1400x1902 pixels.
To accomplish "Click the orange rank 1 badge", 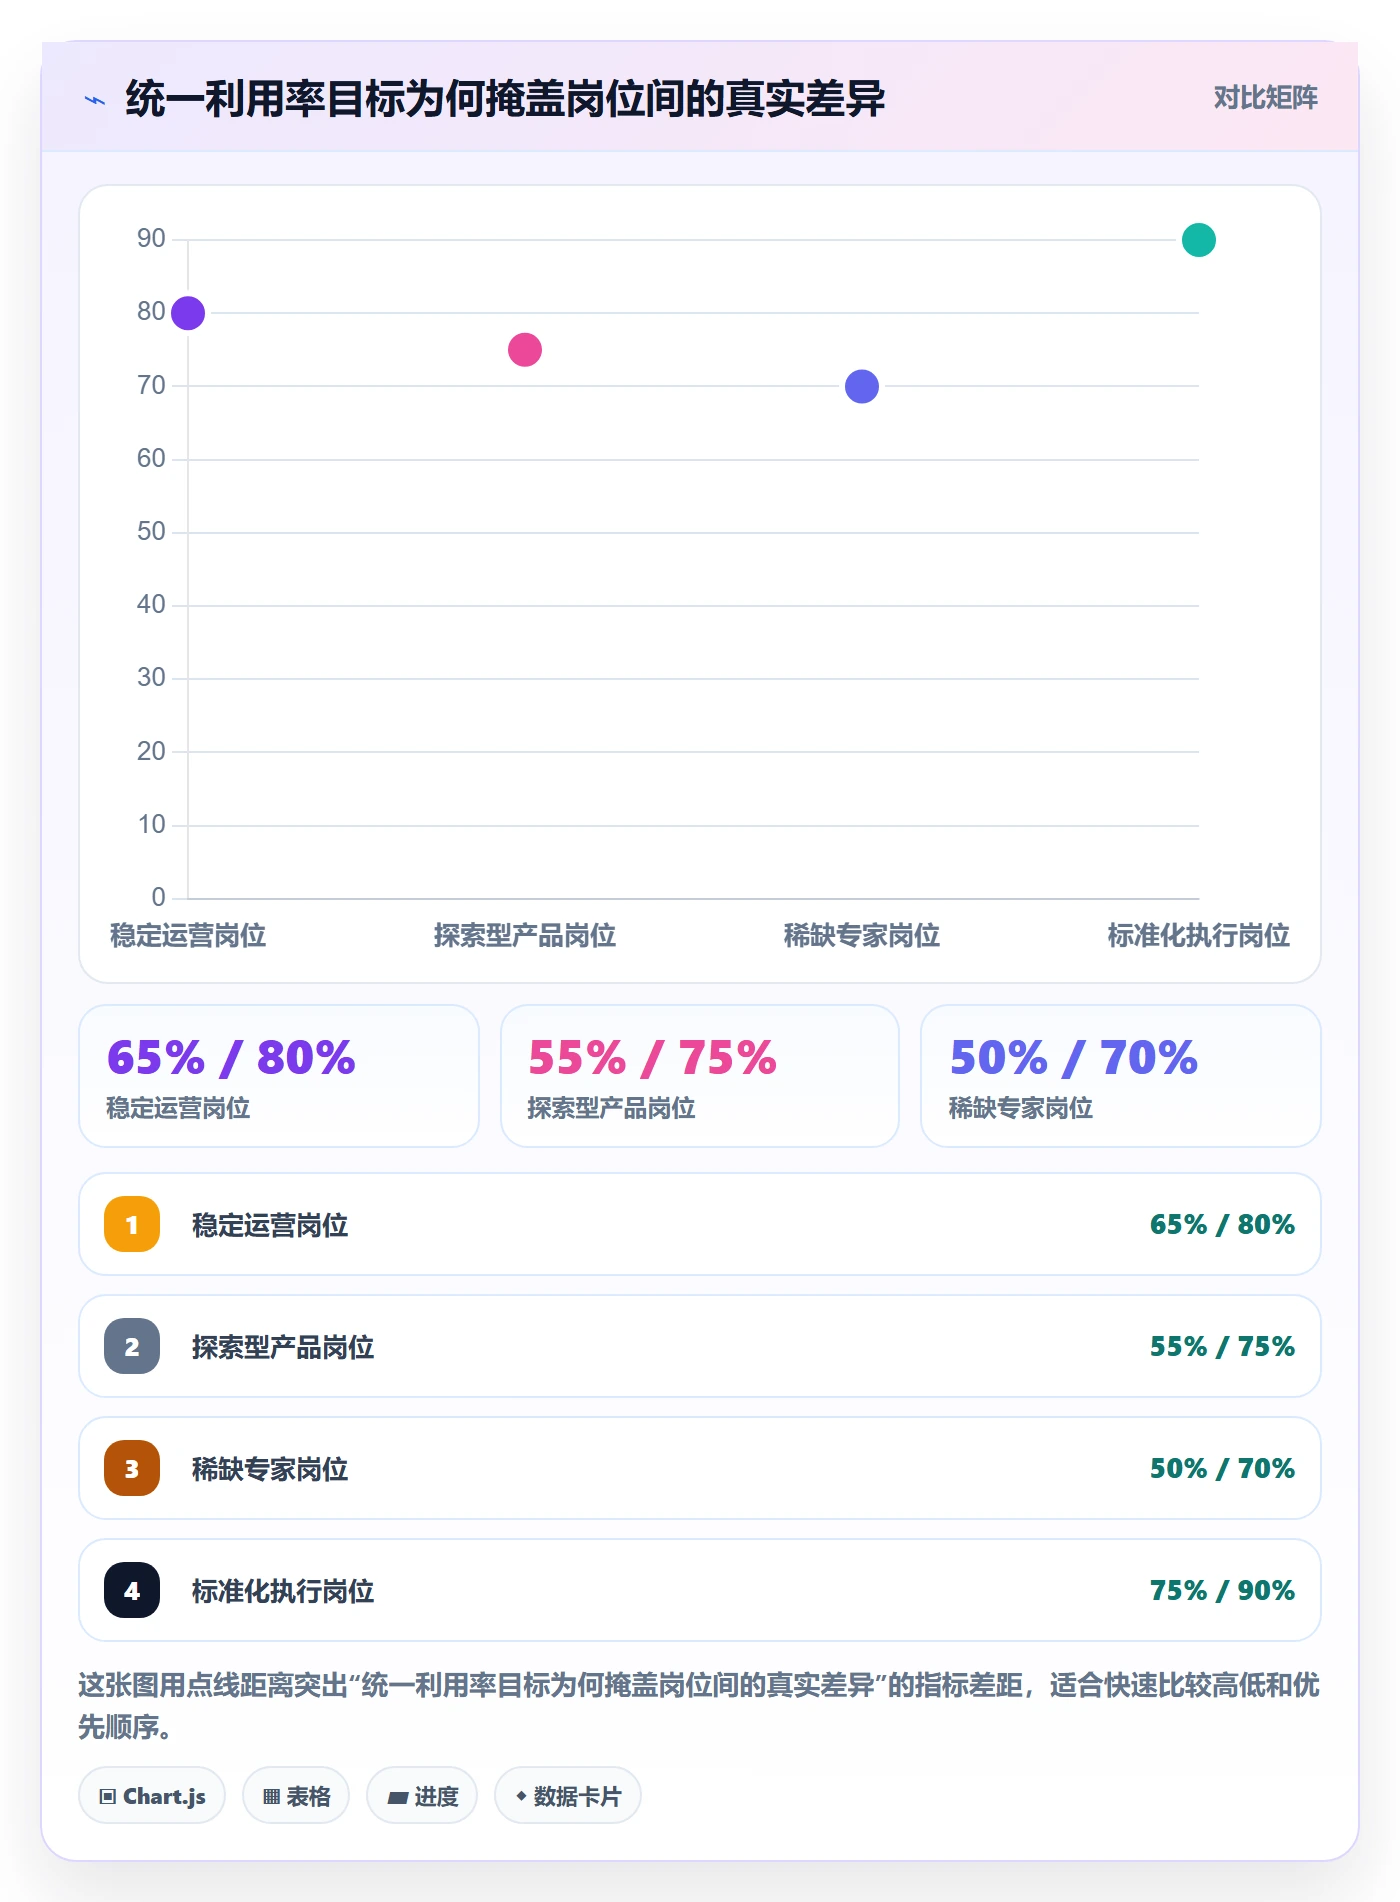I will pos(132,1224).
